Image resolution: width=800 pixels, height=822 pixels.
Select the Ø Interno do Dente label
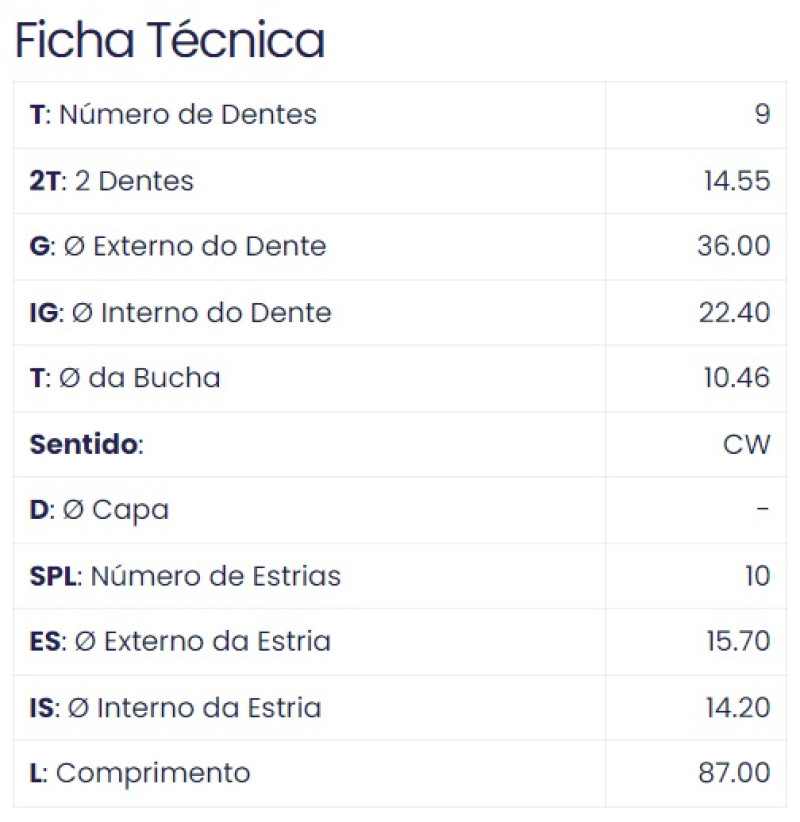coord(180,313)
